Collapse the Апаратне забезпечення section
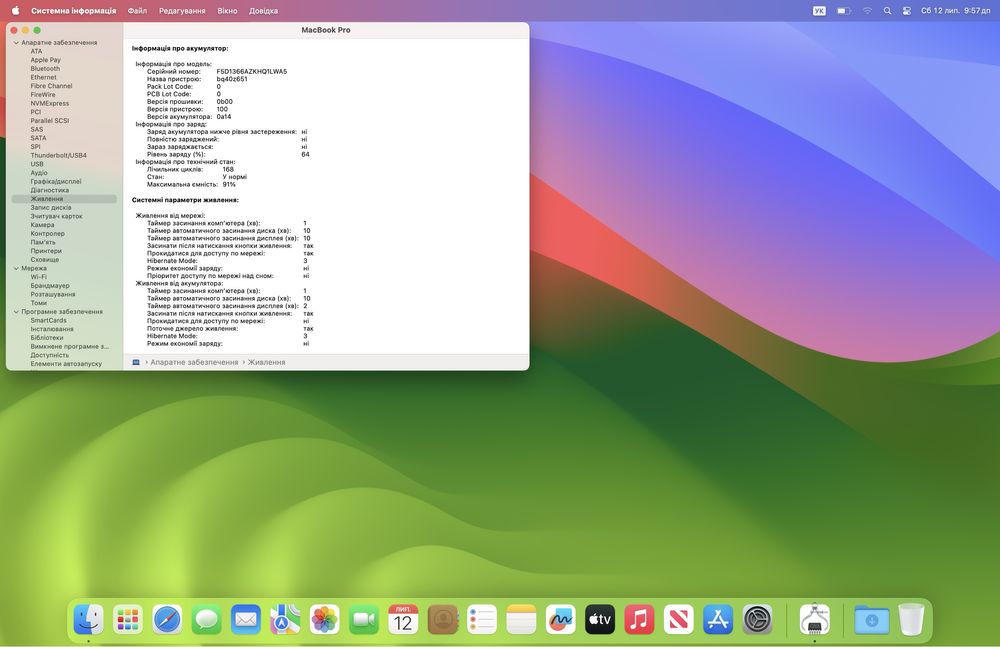This screenshot has height=647, width=1000. [x=16, y=43]
